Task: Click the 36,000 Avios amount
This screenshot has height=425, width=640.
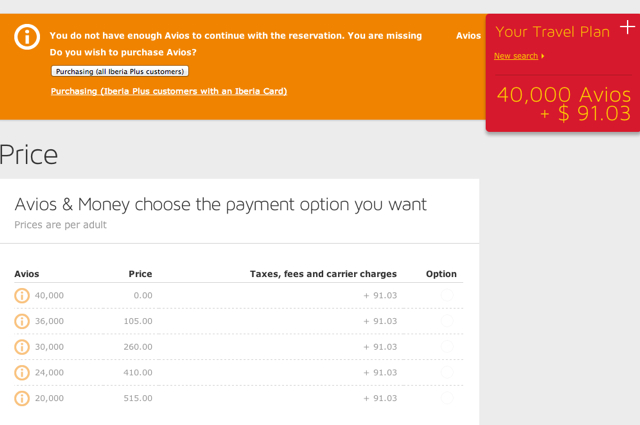Action: (49, 321)
